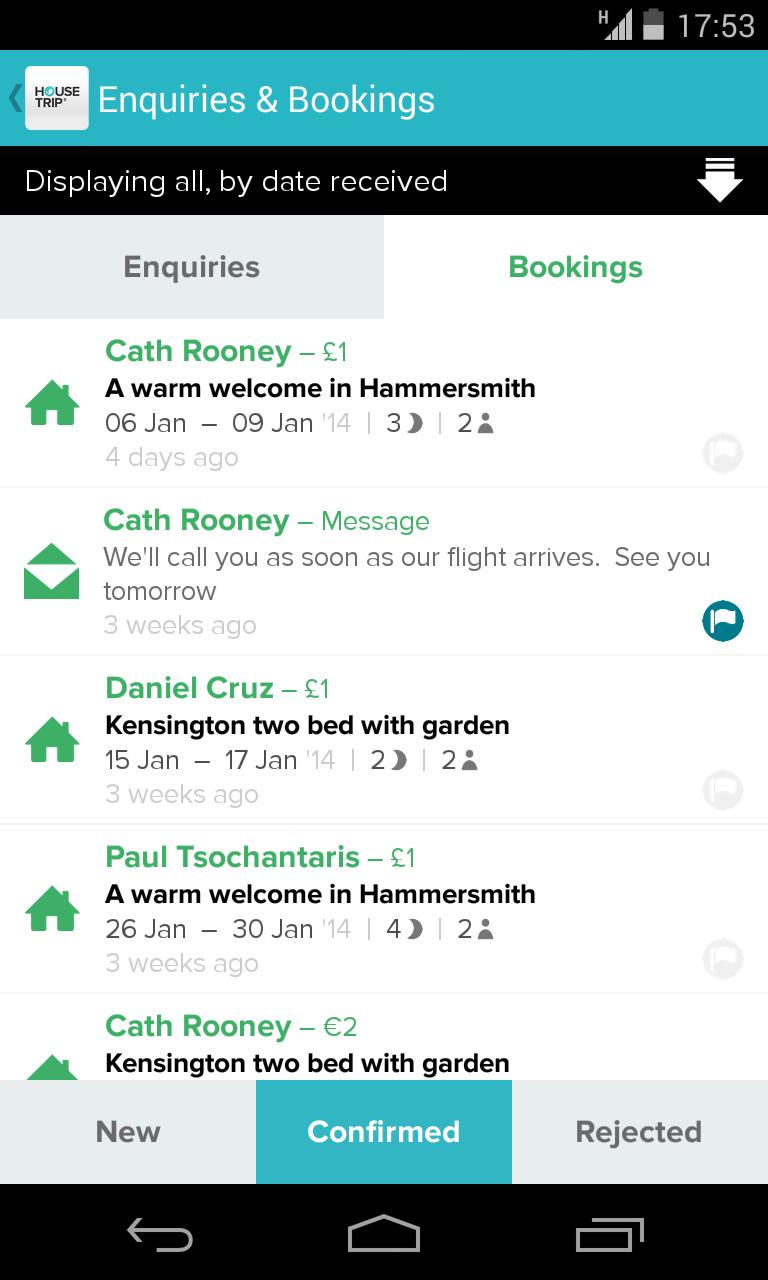Unflag Cath Rooney's message
Viewport: 768px width, 1280px height.
click(722, 621)
